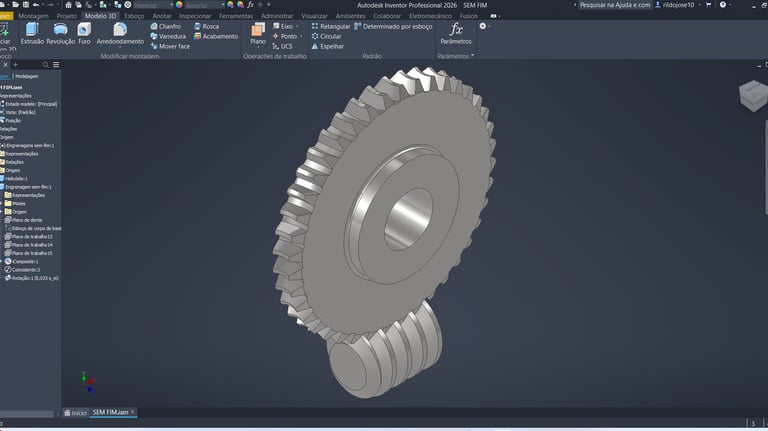Select Helicoide:1 in the browser tree
Screen dimensions: 768x431
coord(21,178)
